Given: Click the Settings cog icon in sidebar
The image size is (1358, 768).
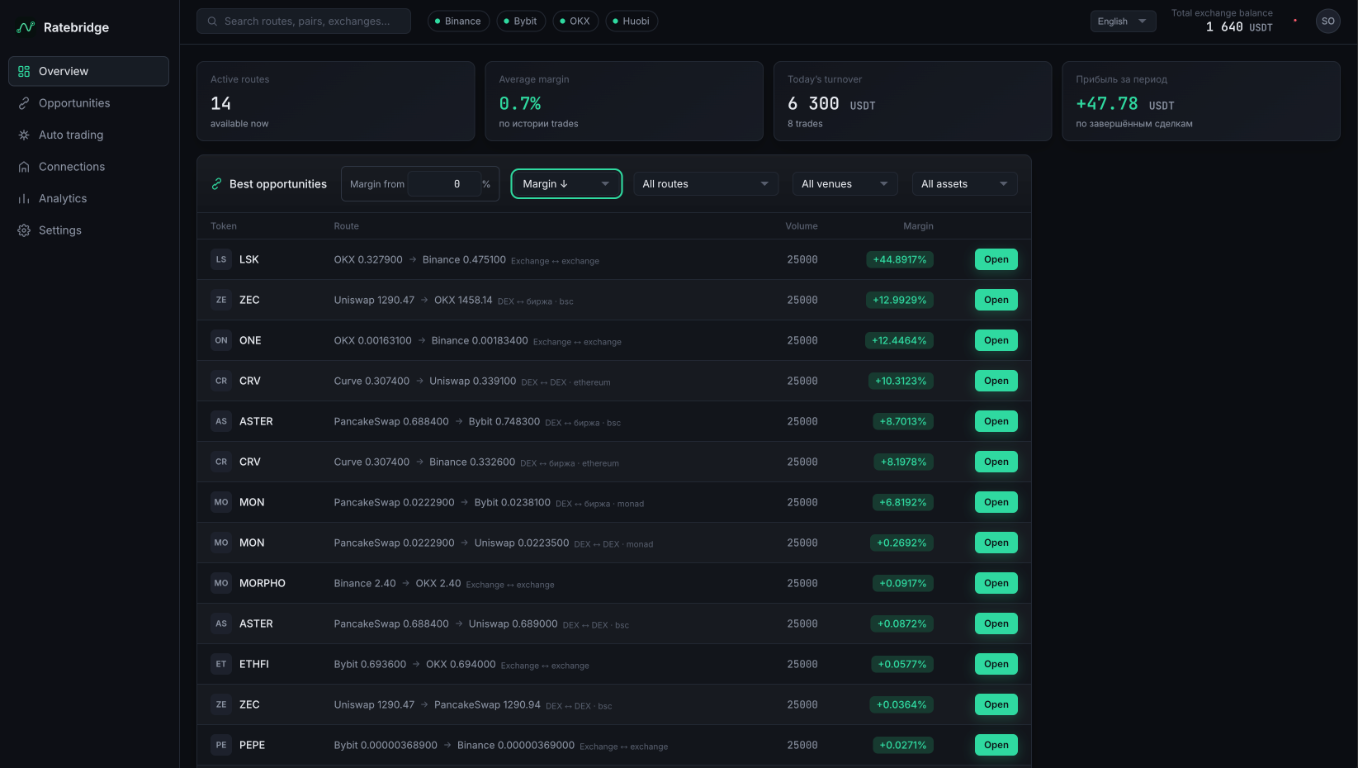Looking at the screenshot, I should (24, 230).
